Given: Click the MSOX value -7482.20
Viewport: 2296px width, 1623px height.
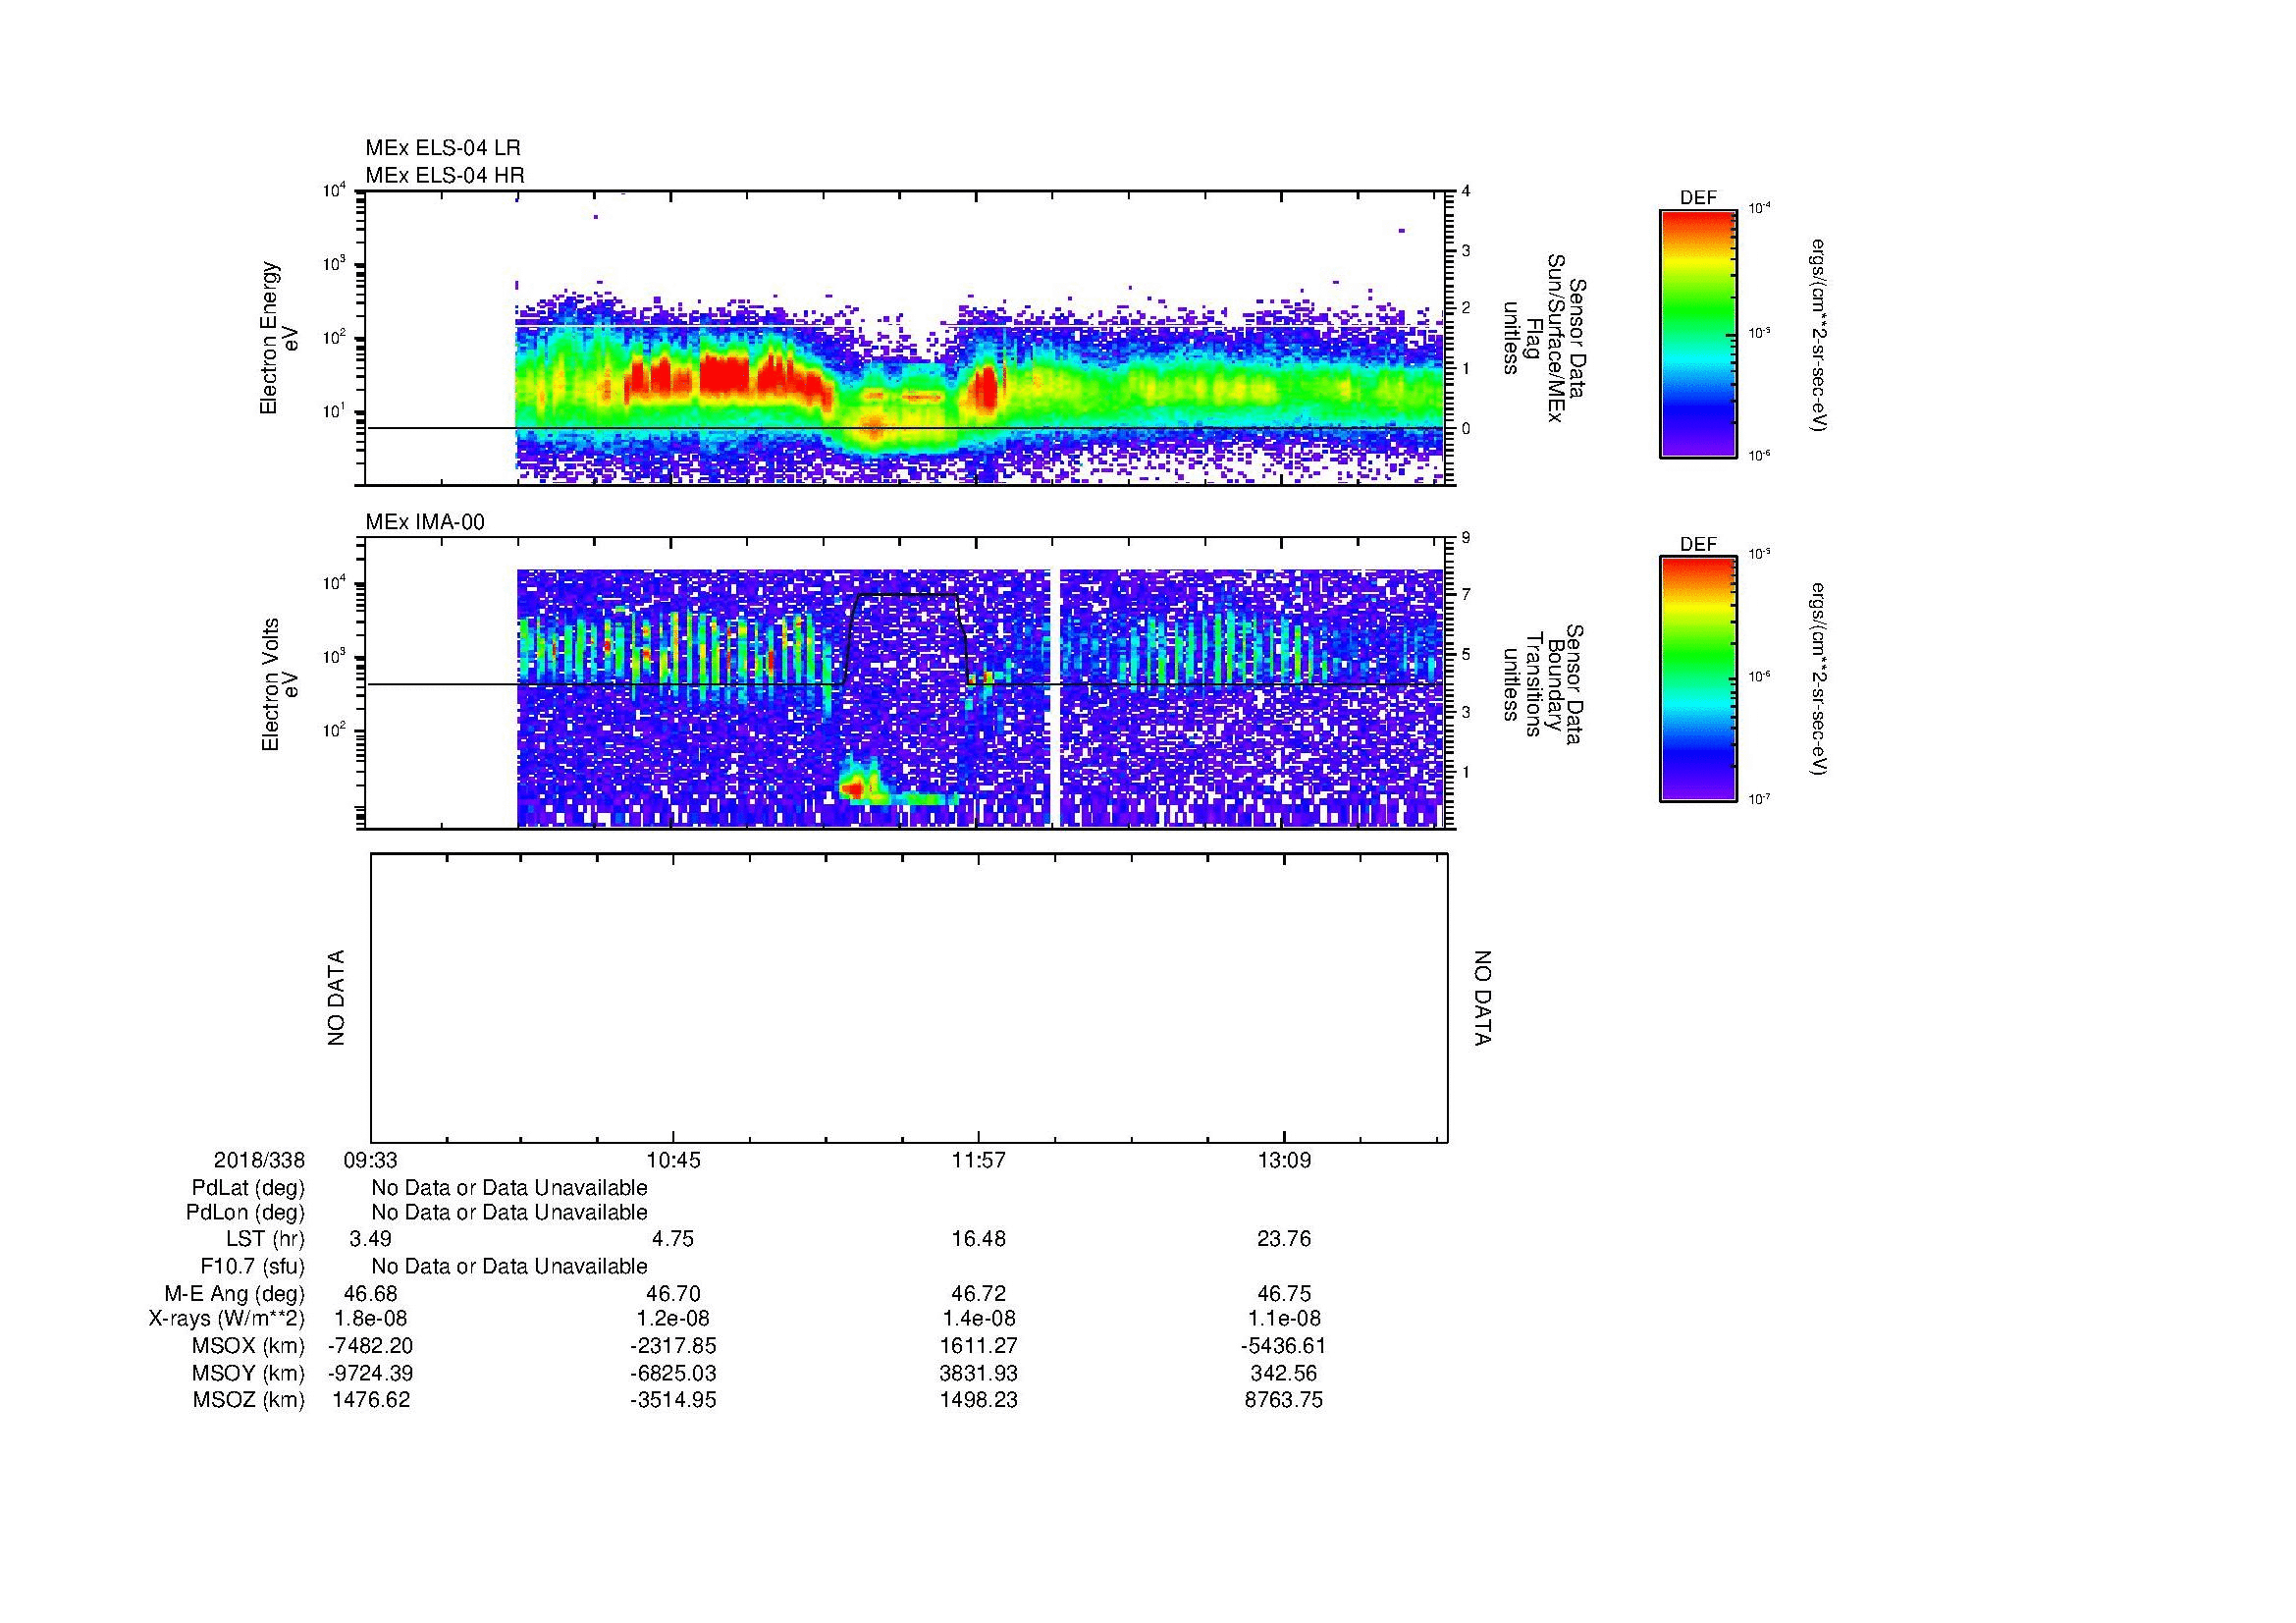Looking at the screenshot, I should point(371,1346).
